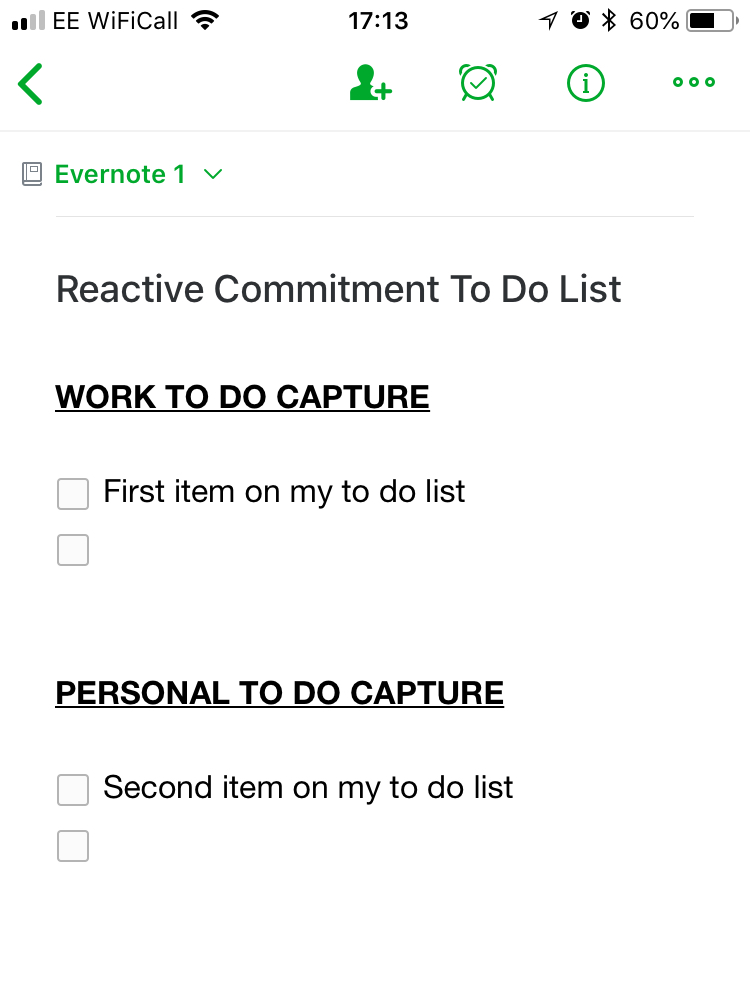Tick the empty checkbox under Second item
750x987 pixels.
tap(73, 846)
